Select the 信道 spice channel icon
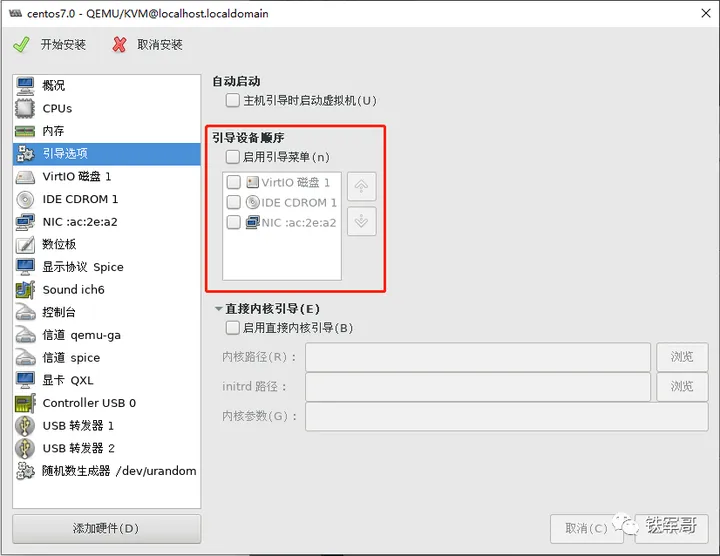 25,358
